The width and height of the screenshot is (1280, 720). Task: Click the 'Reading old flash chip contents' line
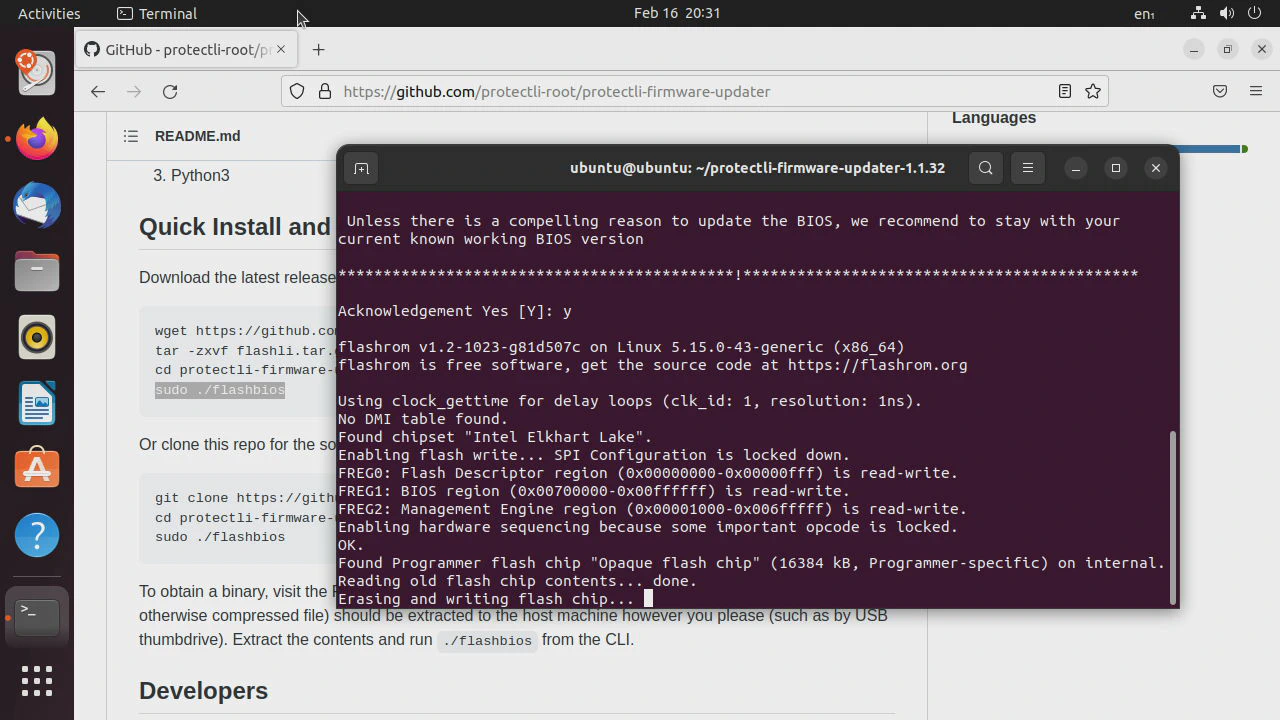point(517,581)
